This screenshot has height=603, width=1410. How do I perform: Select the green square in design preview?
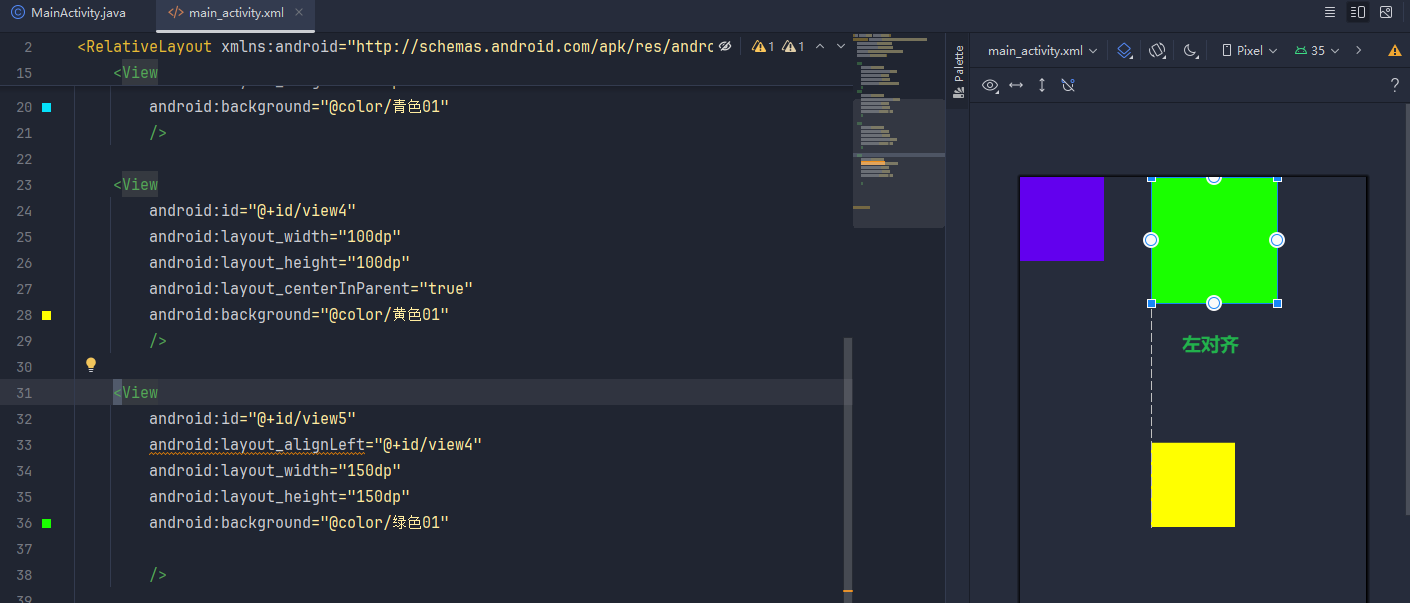click(x=1214, y=240)
